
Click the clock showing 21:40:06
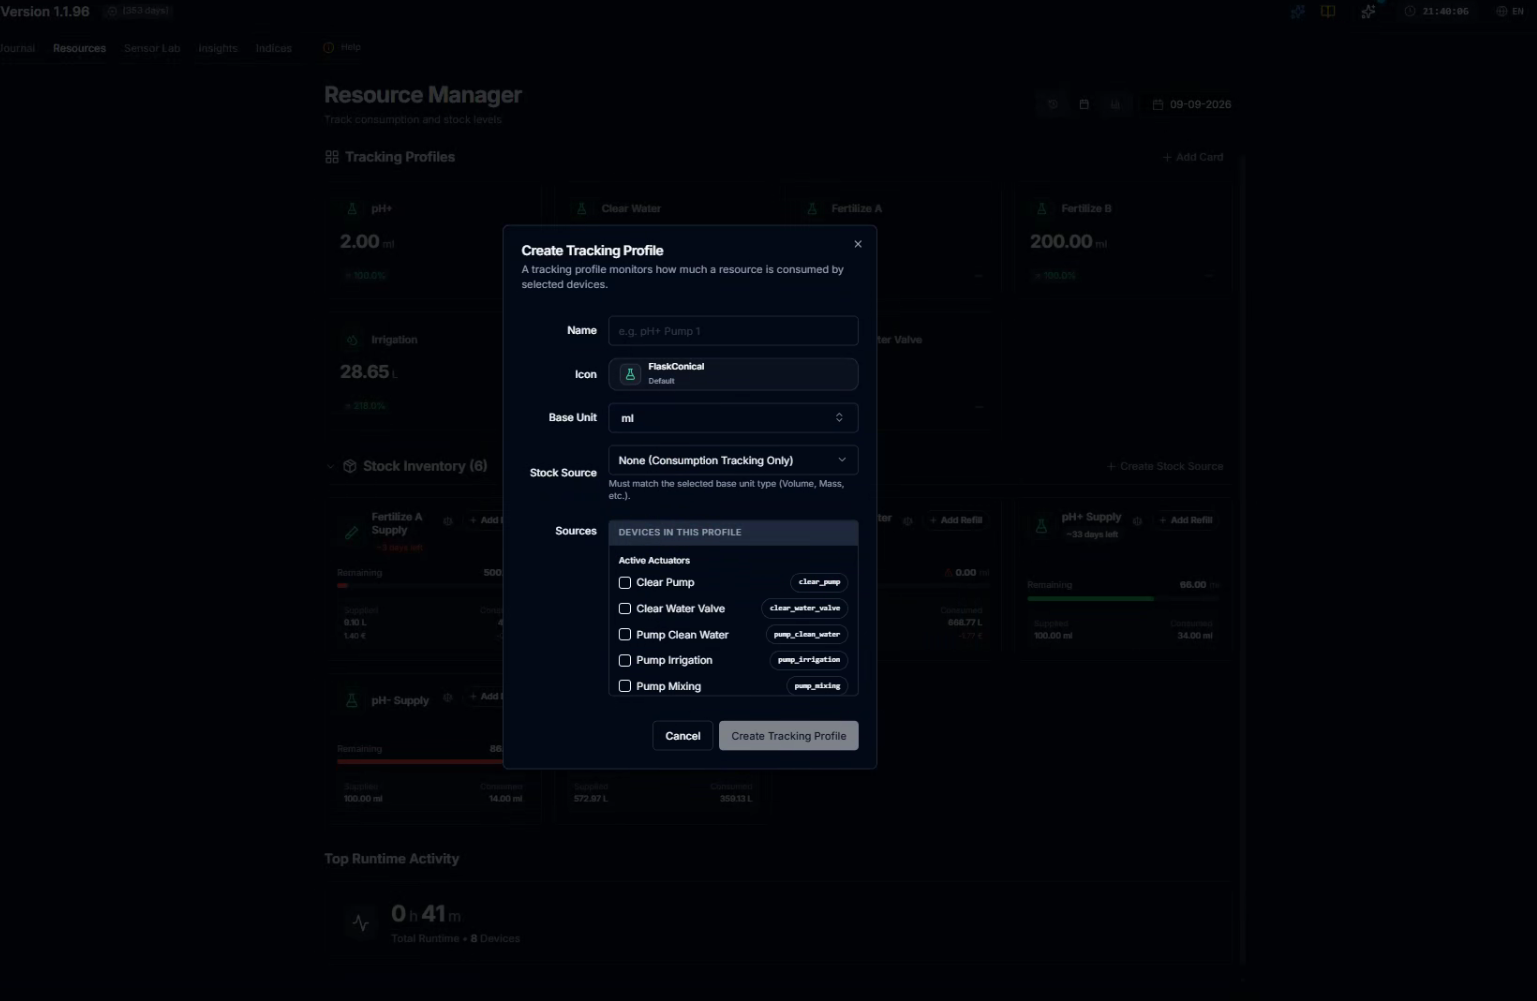1437,12
